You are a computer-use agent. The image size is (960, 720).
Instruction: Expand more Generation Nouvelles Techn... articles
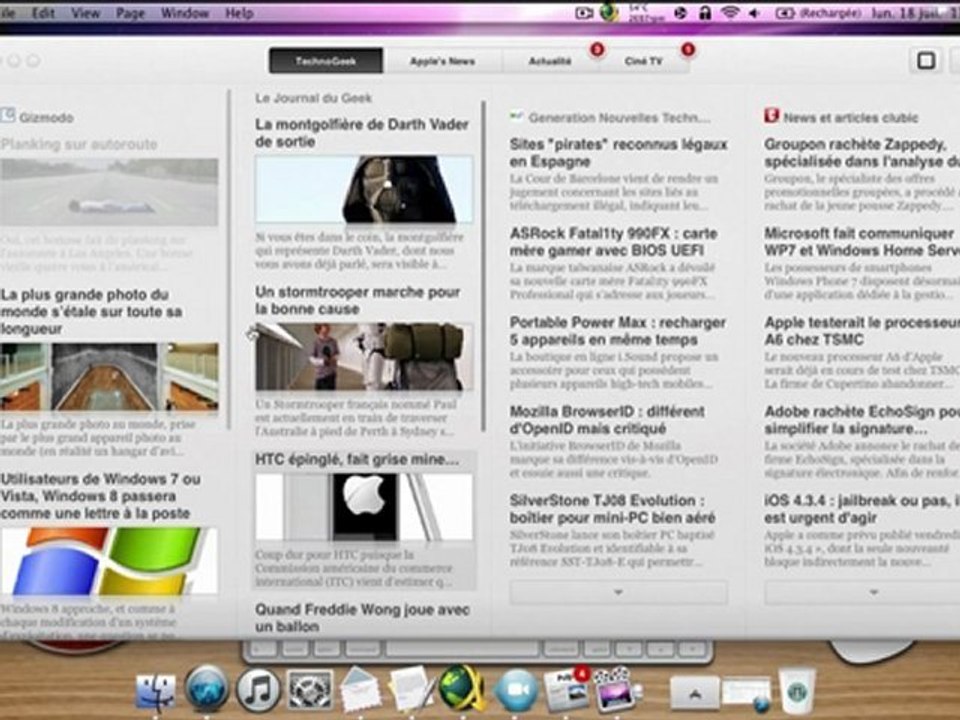coord(618,592)
